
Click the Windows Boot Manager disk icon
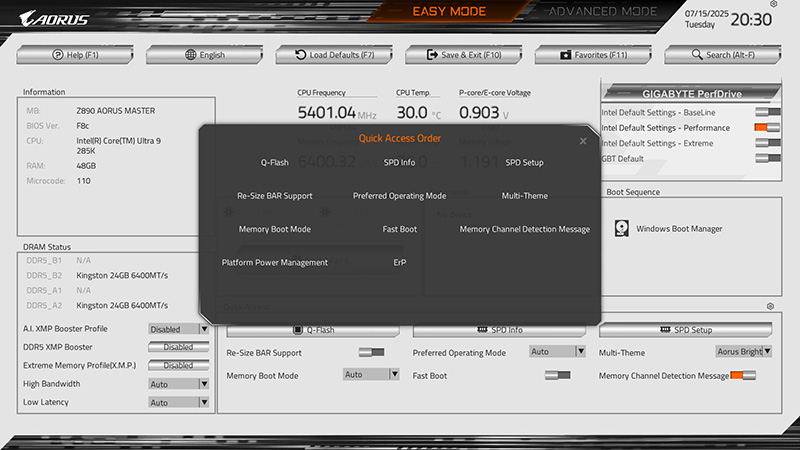622,229
